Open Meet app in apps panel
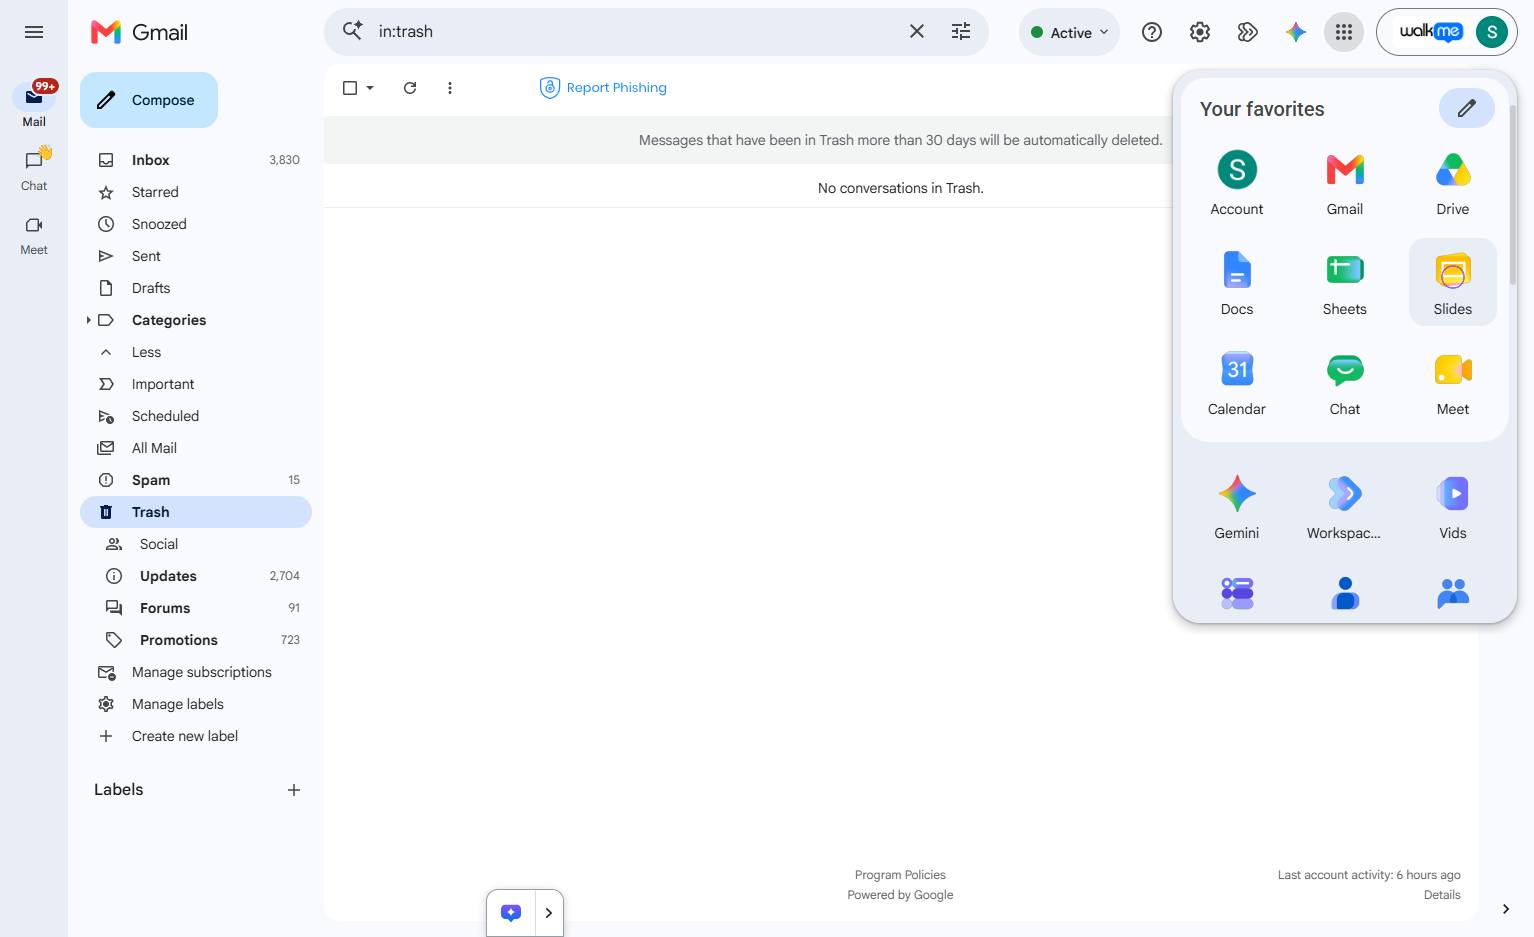 (1452, 382)
